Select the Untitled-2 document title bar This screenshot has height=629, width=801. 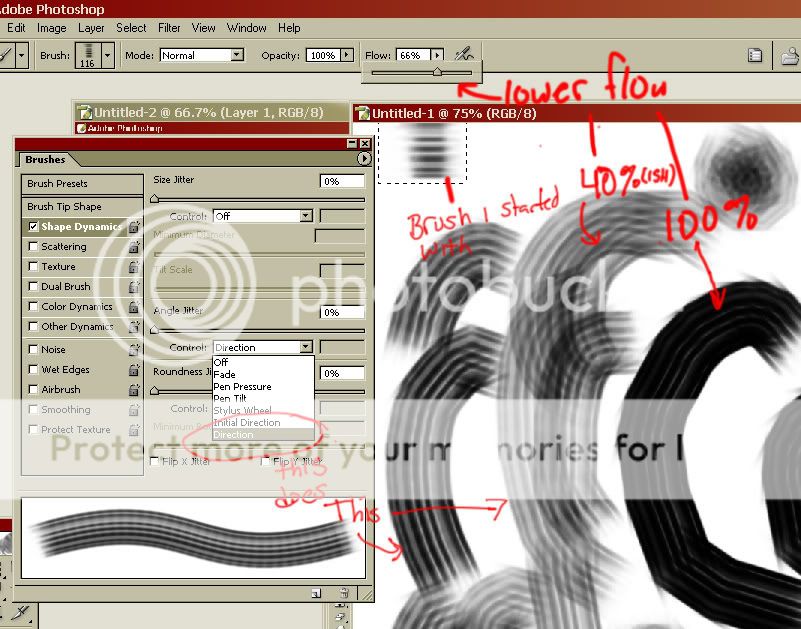[213, 112]
